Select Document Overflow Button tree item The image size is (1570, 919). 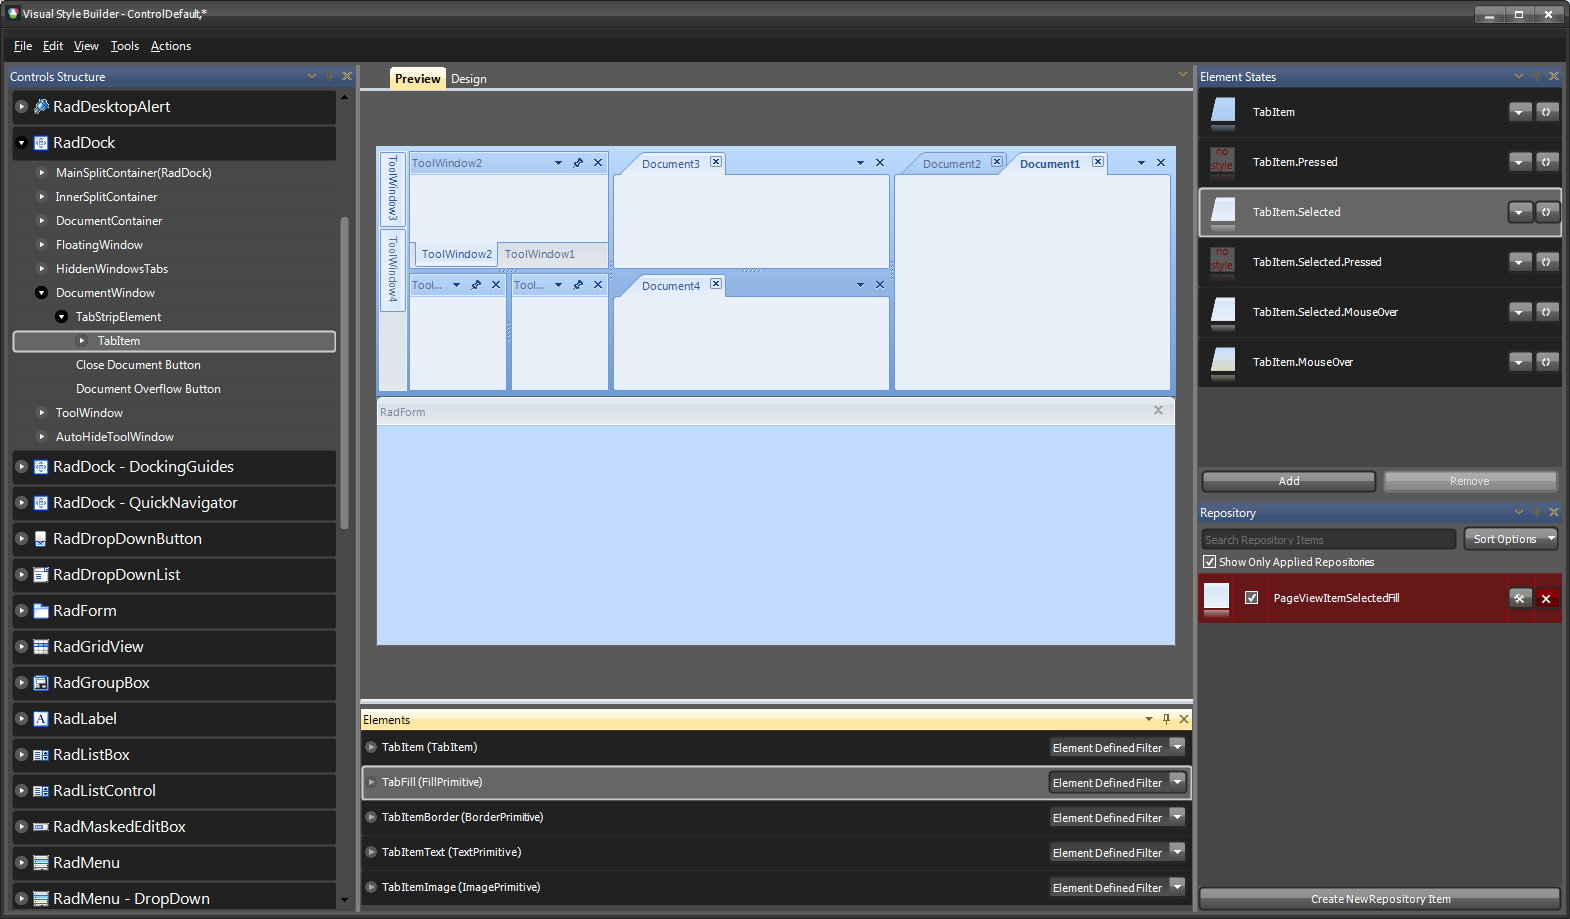(x=148, y=389)
